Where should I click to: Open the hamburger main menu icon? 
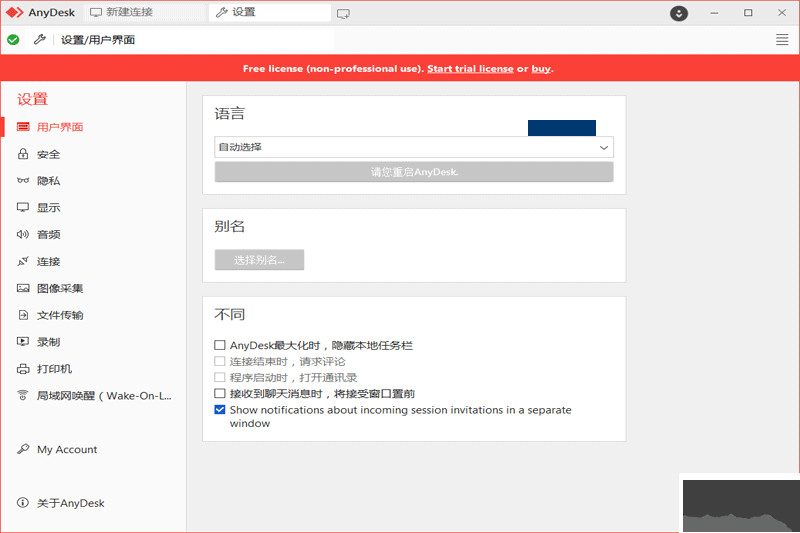click(782, 40)
